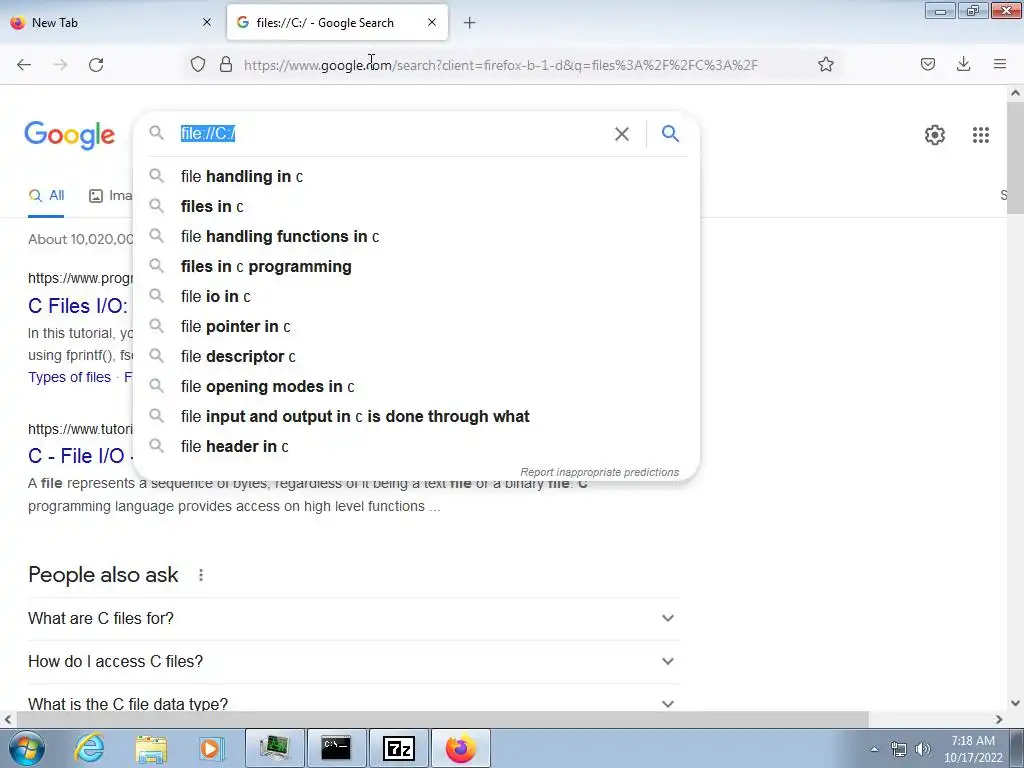Click inside the Google search input field
This screenshot has width=1024, height=768.
(392, 134)
